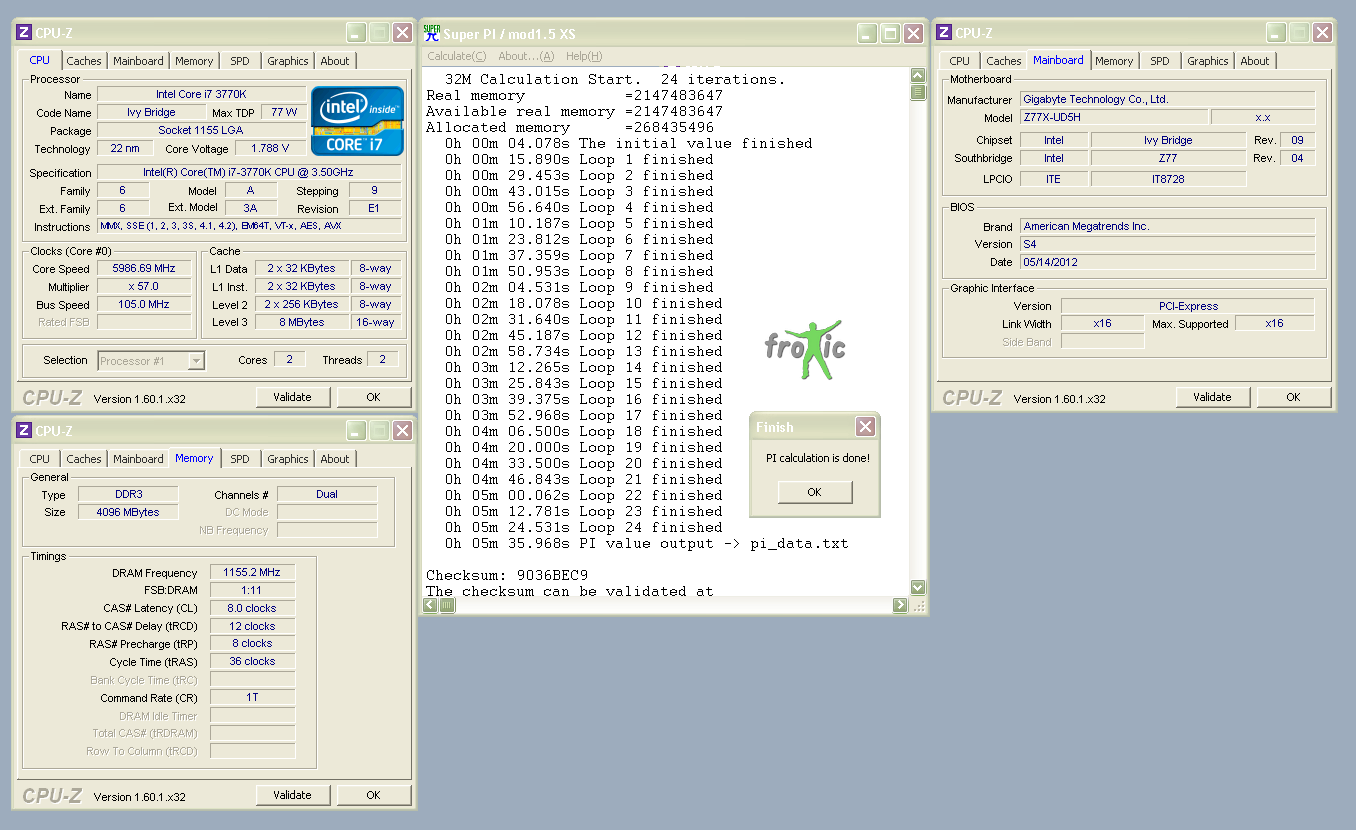This screenshot has width=1356, height=830.
Task: Minimize the CPU-Z Memory window
Action: [356, 431]
